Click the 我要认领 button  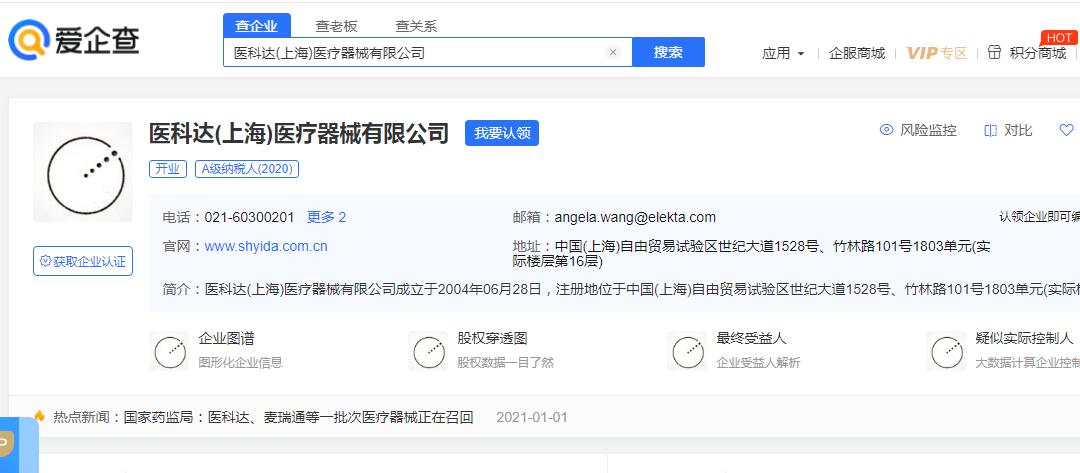point(502,133)
